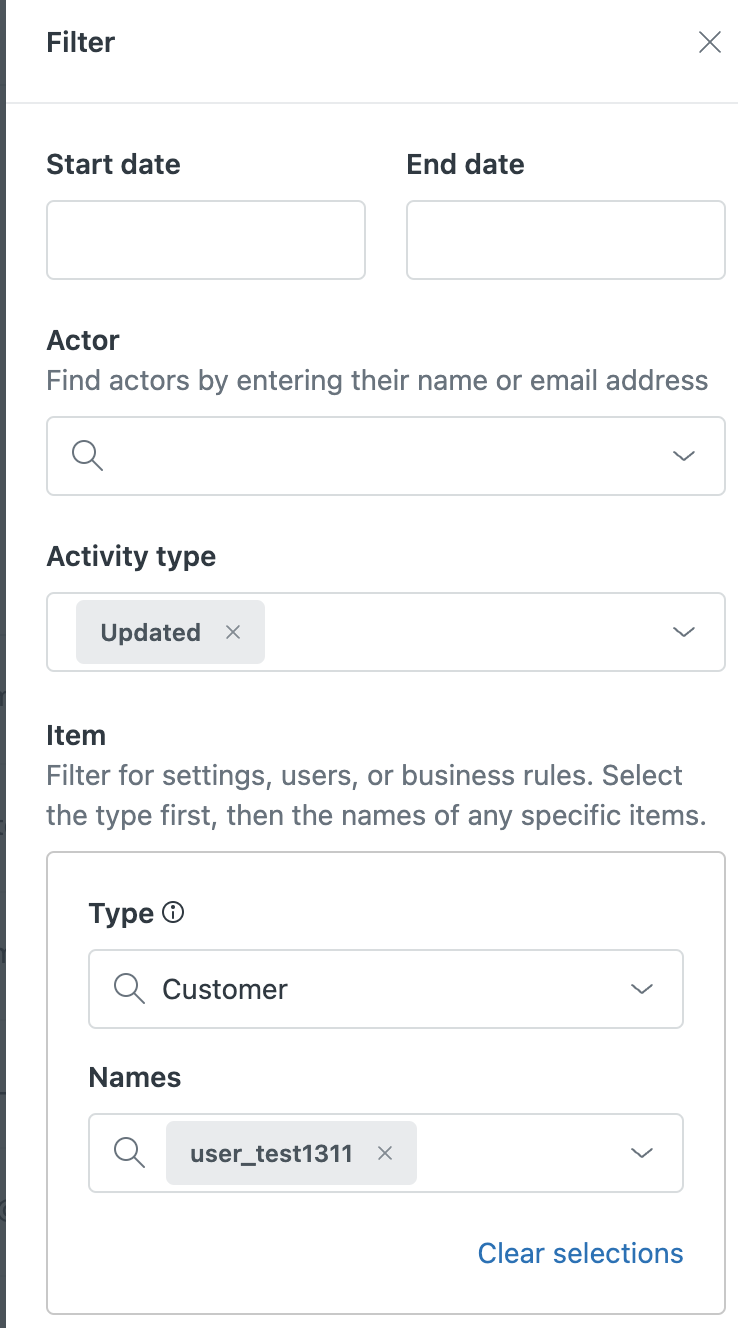Close the Filter panel

[709, 42]
